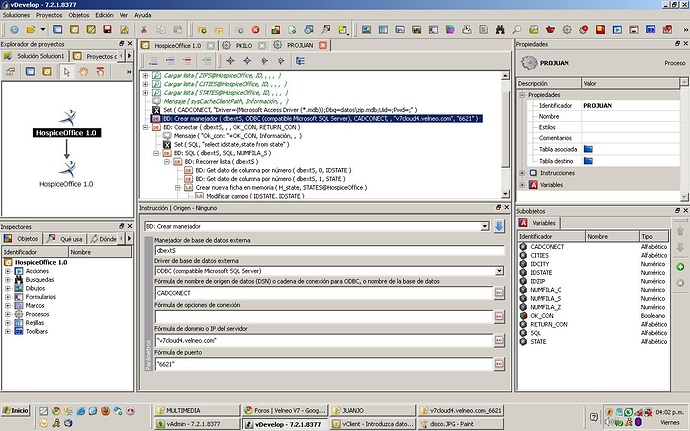This screenshot has width=690, height=431.
Task: Click the open folder toolbar icon
Action: (31, 30)
